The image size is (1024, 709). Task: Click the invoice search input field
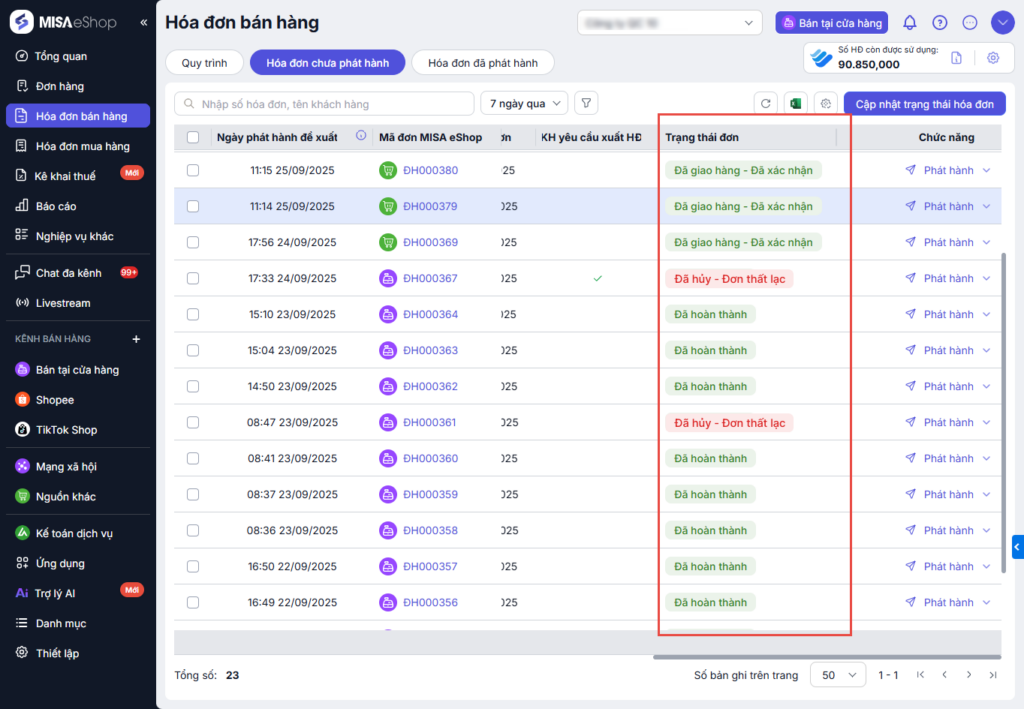(x=325, y=104)
